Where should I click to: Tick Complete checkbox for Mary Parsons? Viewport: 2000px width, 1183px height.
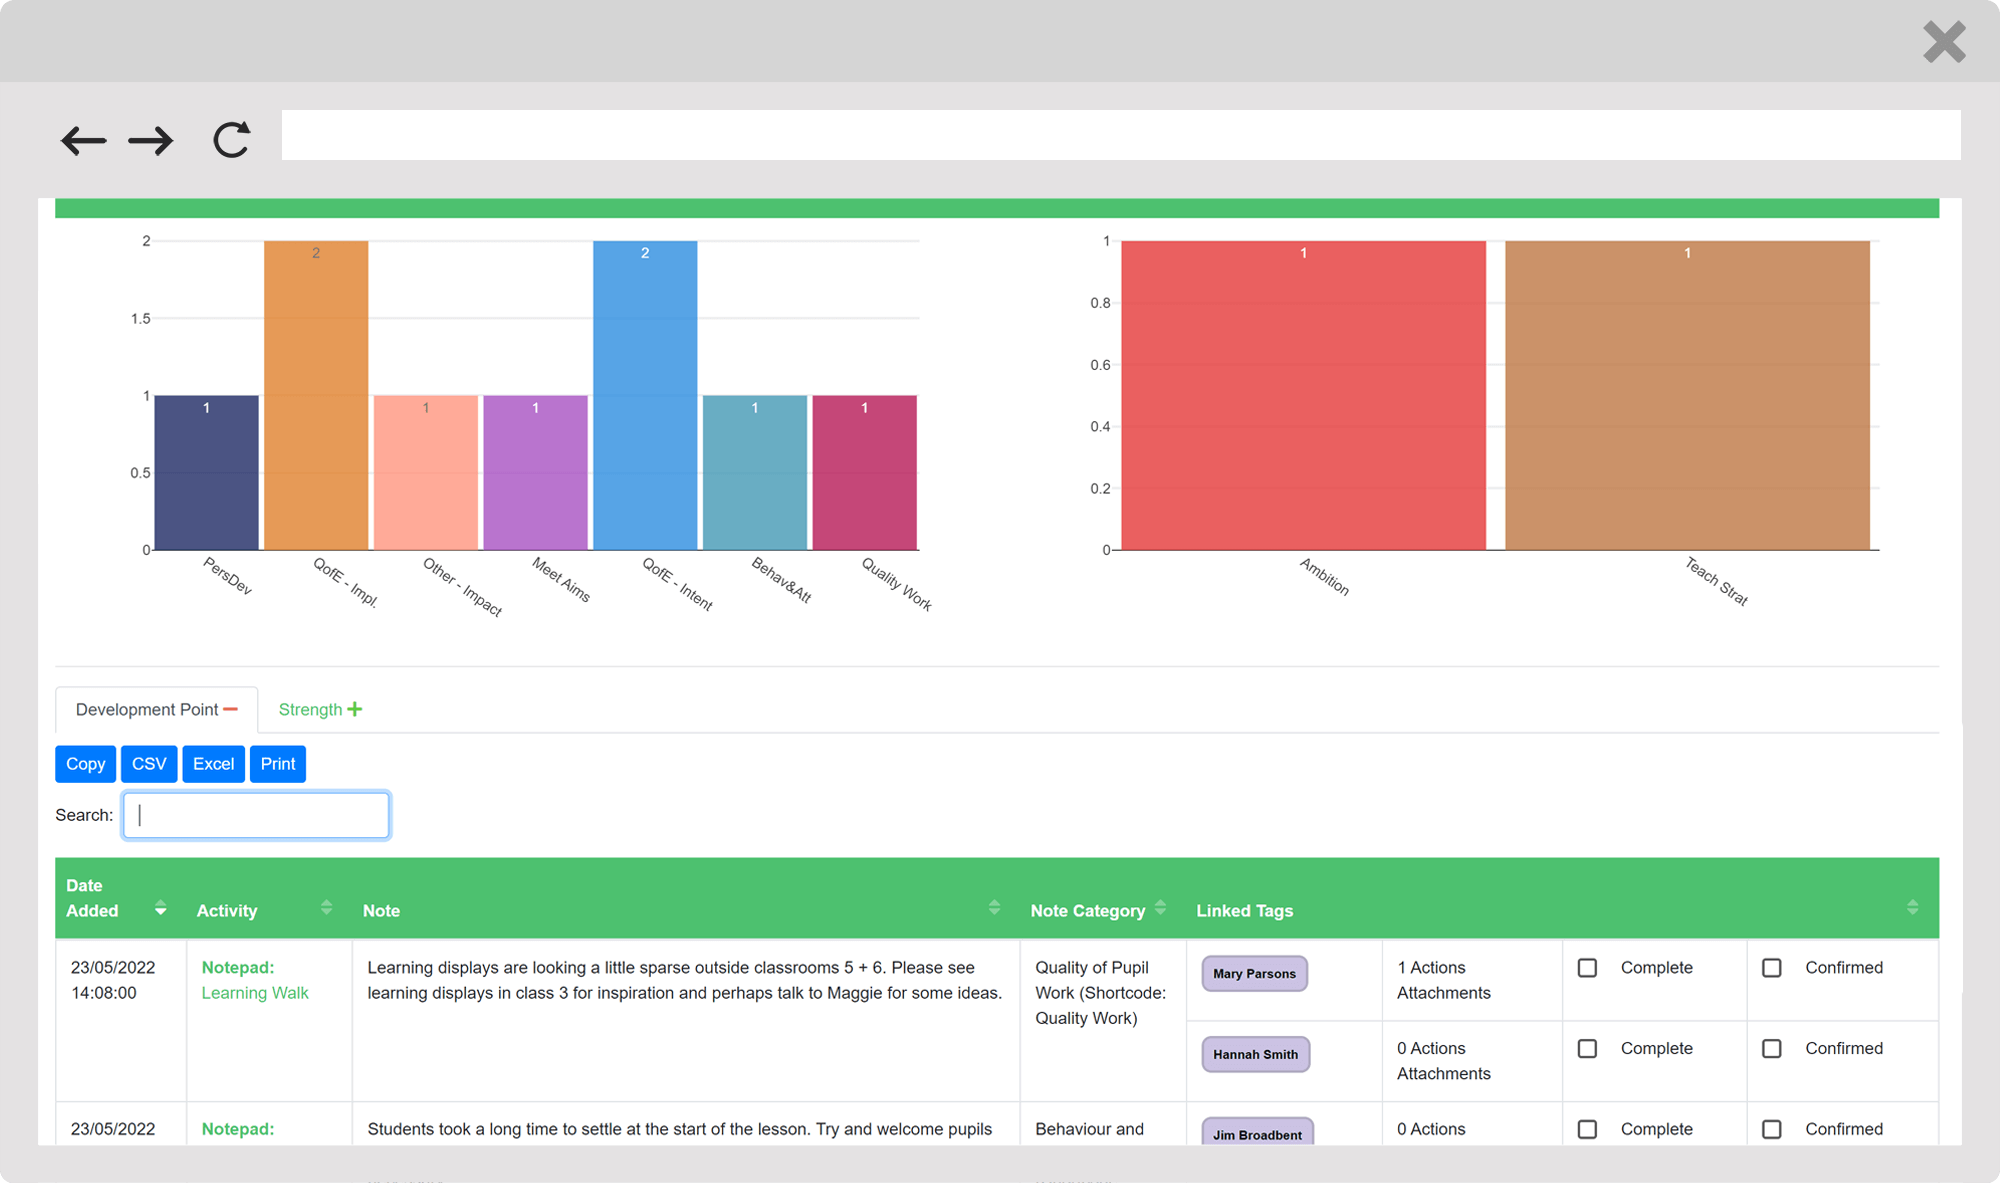point(1587,968)
